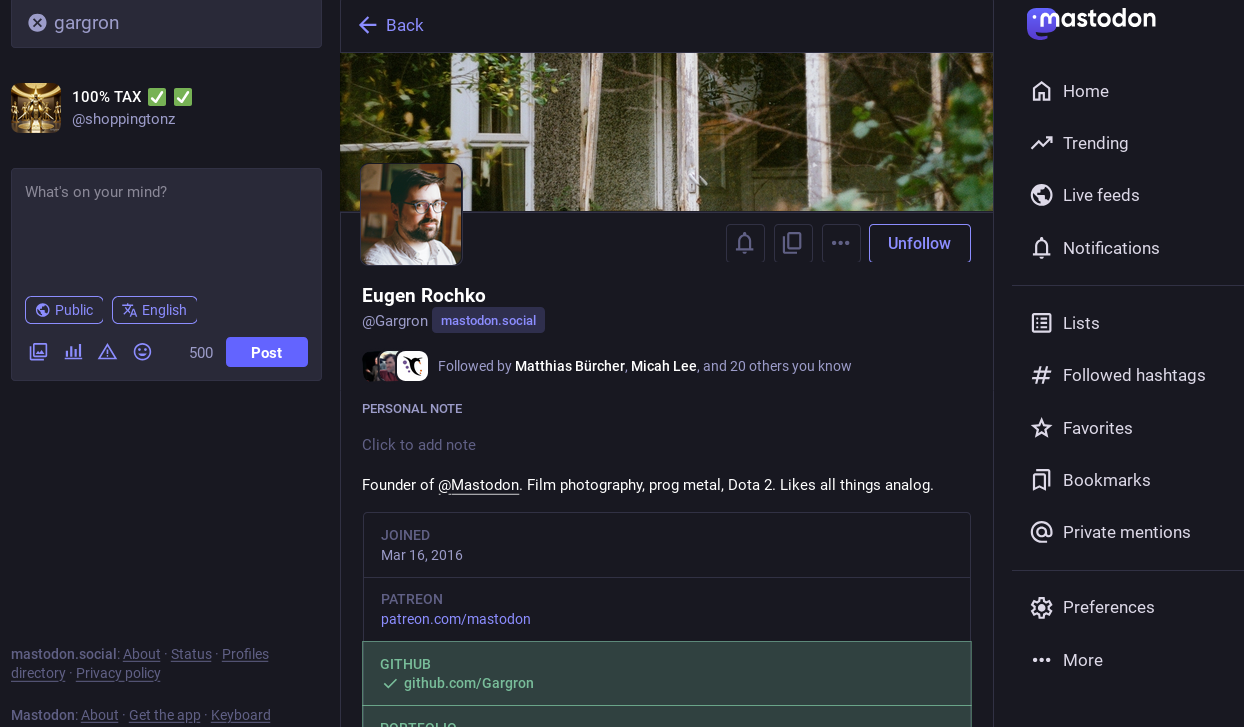Screen dimensions: 1244x727
Task: Open Matthias Bürcher's profile
Action: click(x=570, y=366)
